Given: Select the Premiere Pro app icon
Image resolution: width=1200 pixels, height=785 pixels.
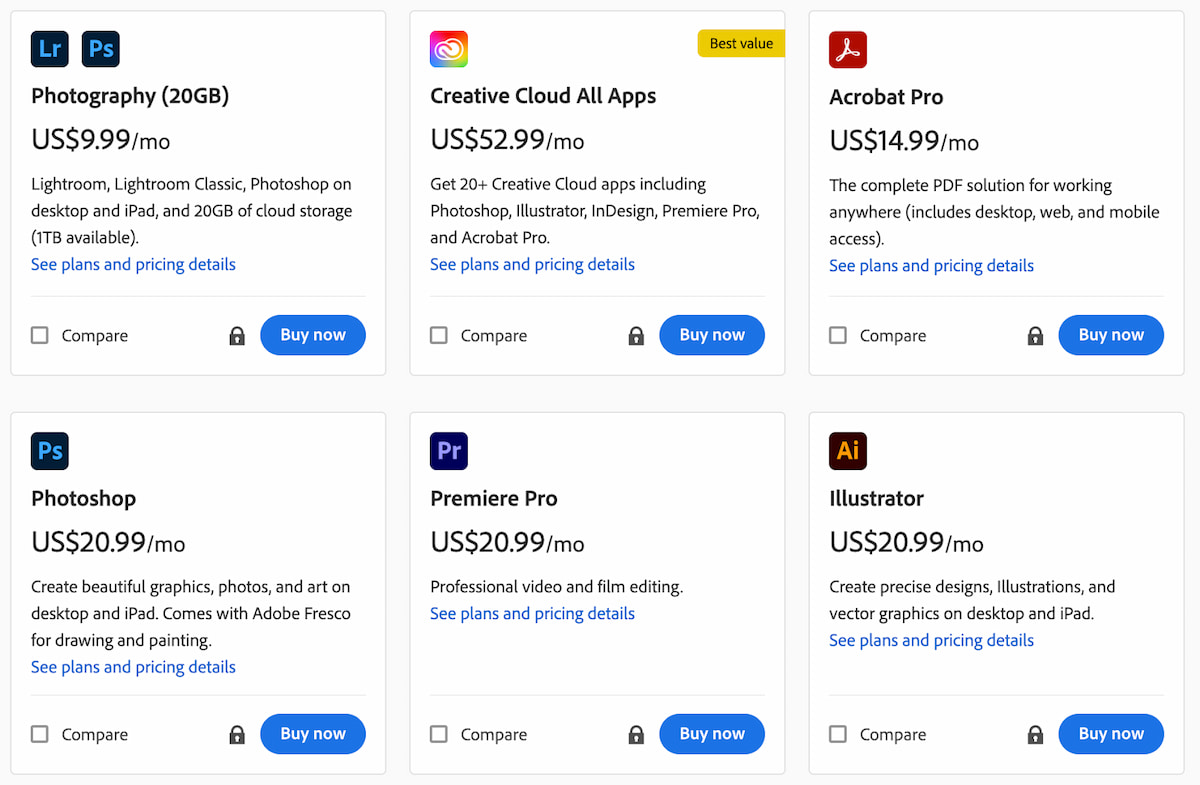Looking at the screenshot, I should 448,451.
